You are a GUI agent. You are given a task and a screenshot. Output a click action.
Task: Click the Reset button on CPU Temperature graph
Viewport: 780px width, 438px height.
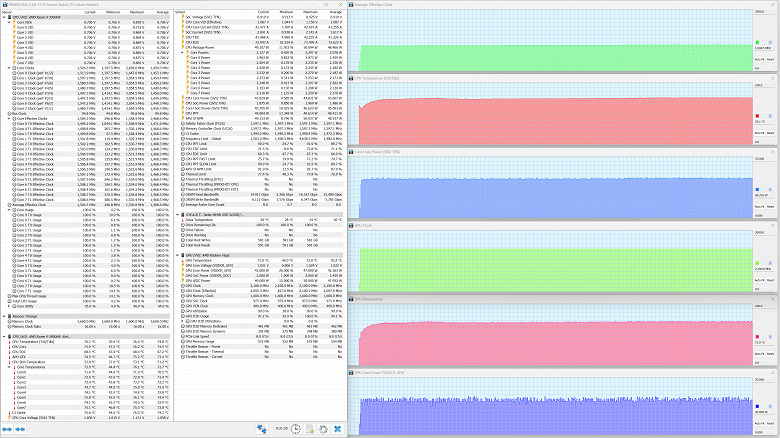pos(770,133)
